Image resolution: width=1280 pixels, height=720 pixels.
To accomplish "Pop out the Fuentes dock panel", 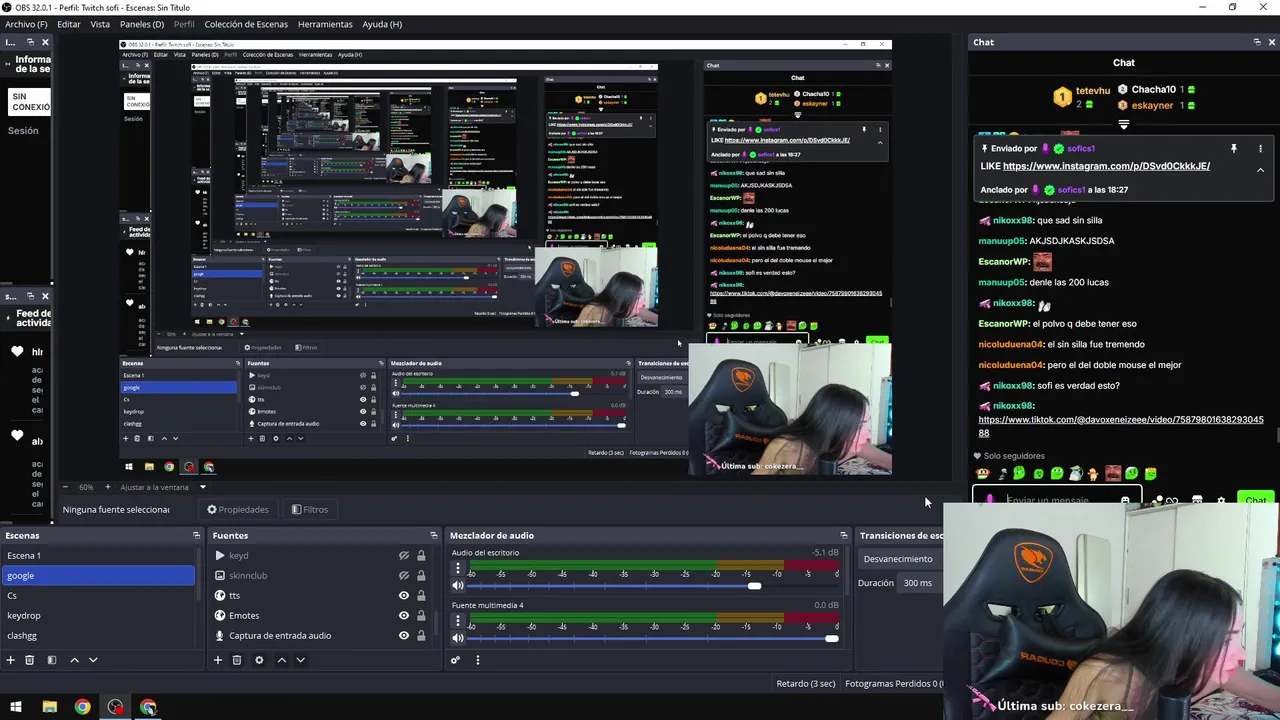I will pyautogui.click(x=433, y=535).
